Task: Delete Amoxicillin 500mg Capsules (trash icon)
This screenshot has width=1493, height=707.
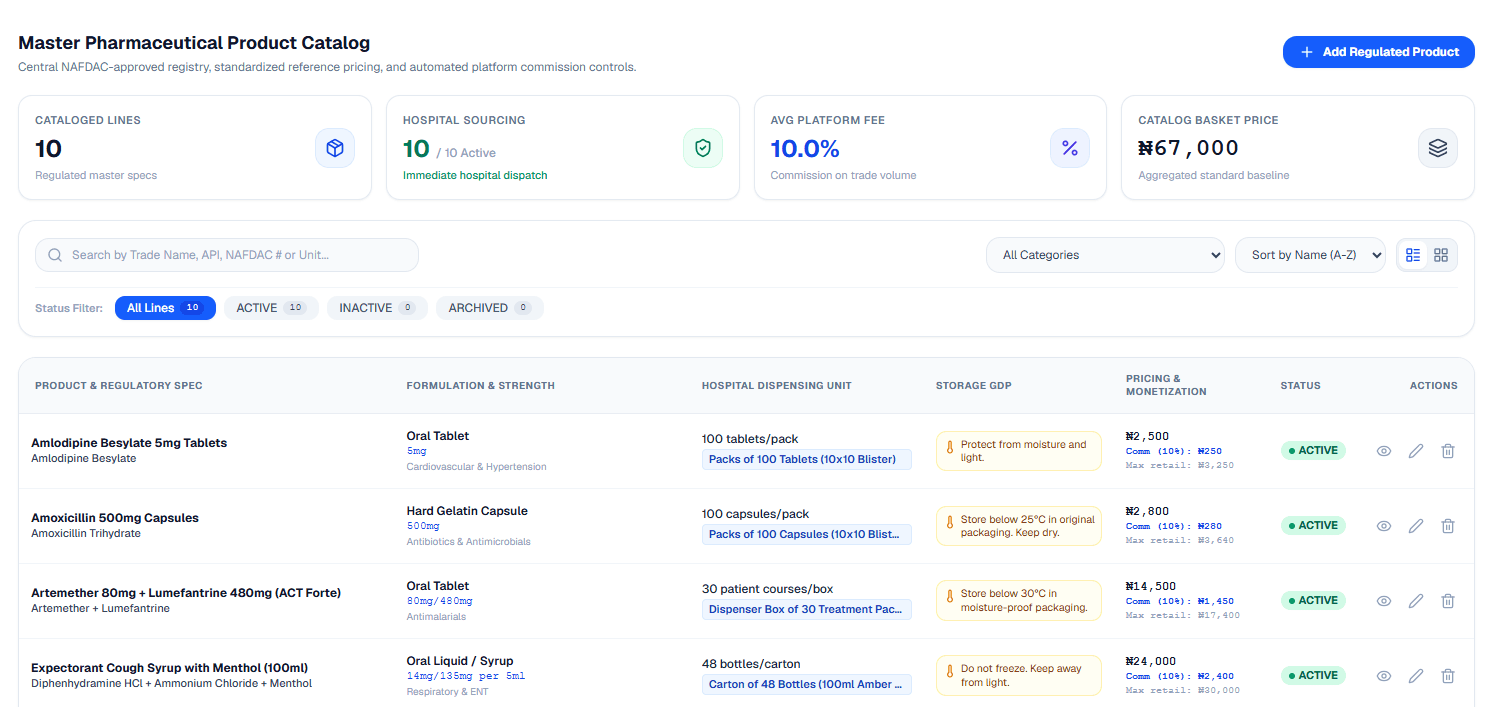Action: pyautogui.click(x=1448, y=526)
